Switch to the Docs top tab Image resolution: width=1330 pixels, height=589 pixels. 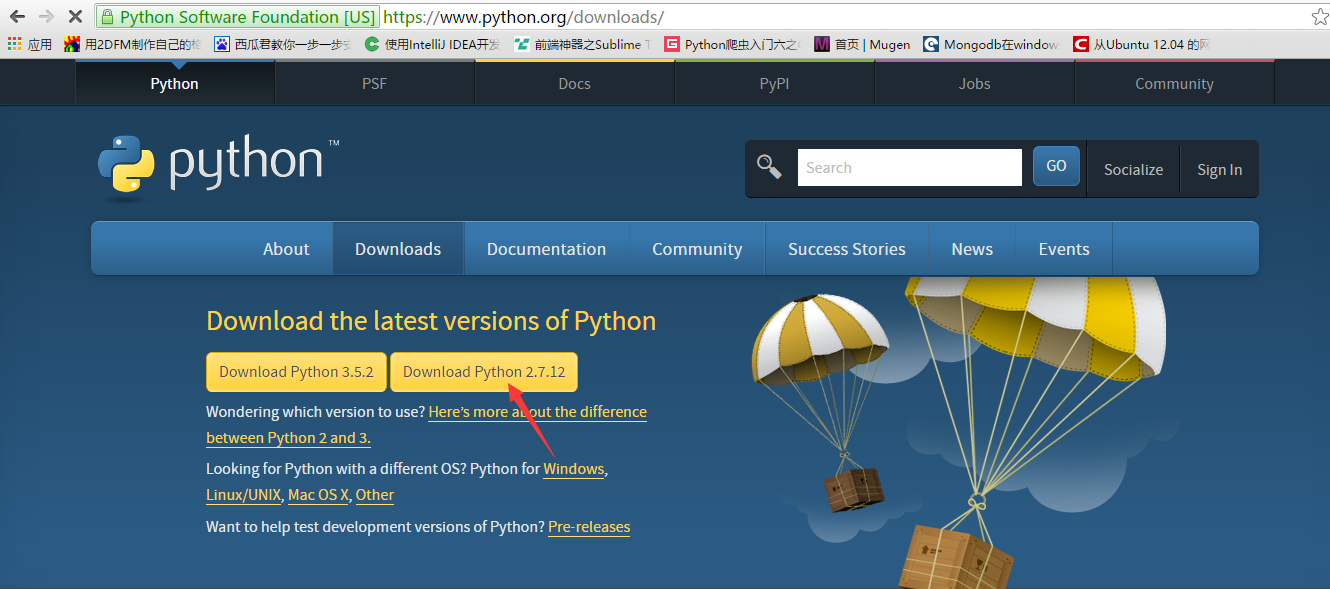(574, 83)
